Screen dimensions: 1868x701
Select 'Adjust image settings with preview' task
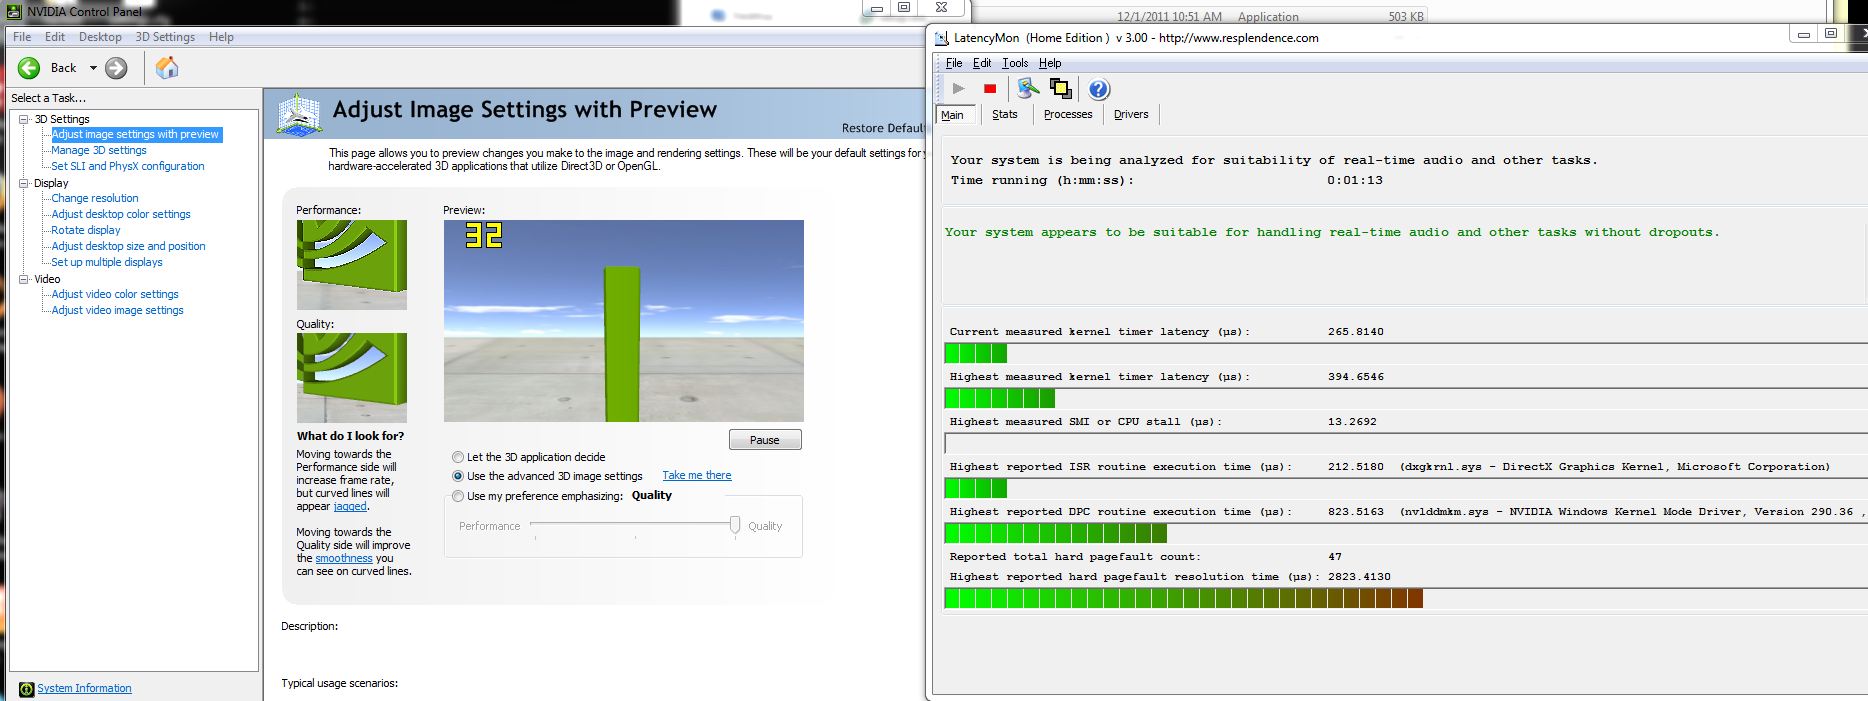point(135,134)
